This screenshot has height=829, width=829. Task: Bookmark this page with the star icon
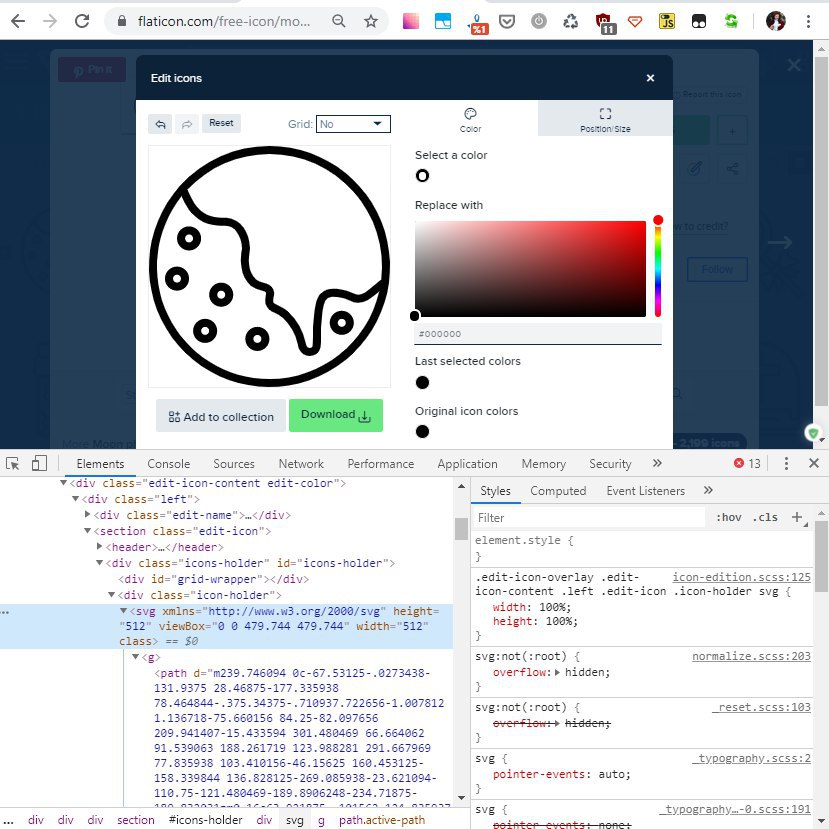(x=371, y=21)
